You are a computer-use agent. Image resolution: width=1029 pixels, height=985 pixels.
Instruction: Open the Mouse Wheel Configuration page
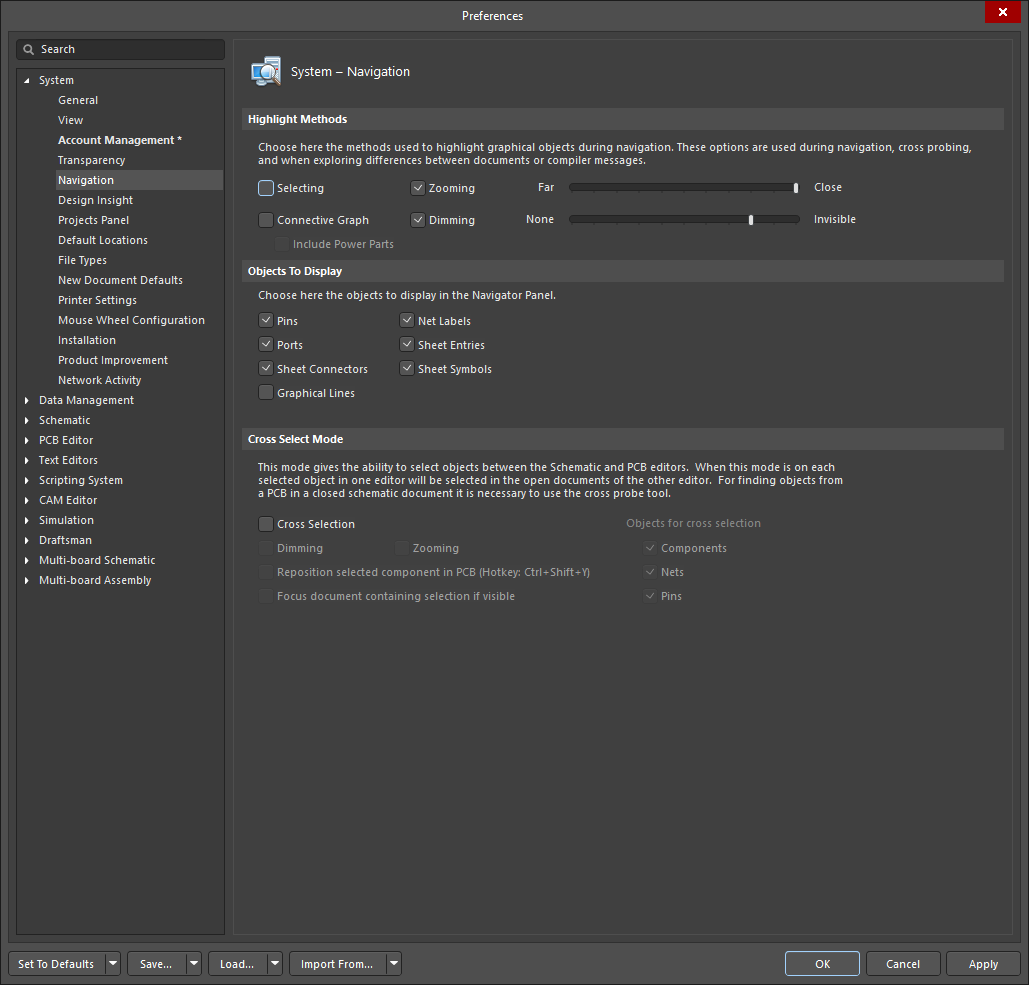(x=131, y=320)
